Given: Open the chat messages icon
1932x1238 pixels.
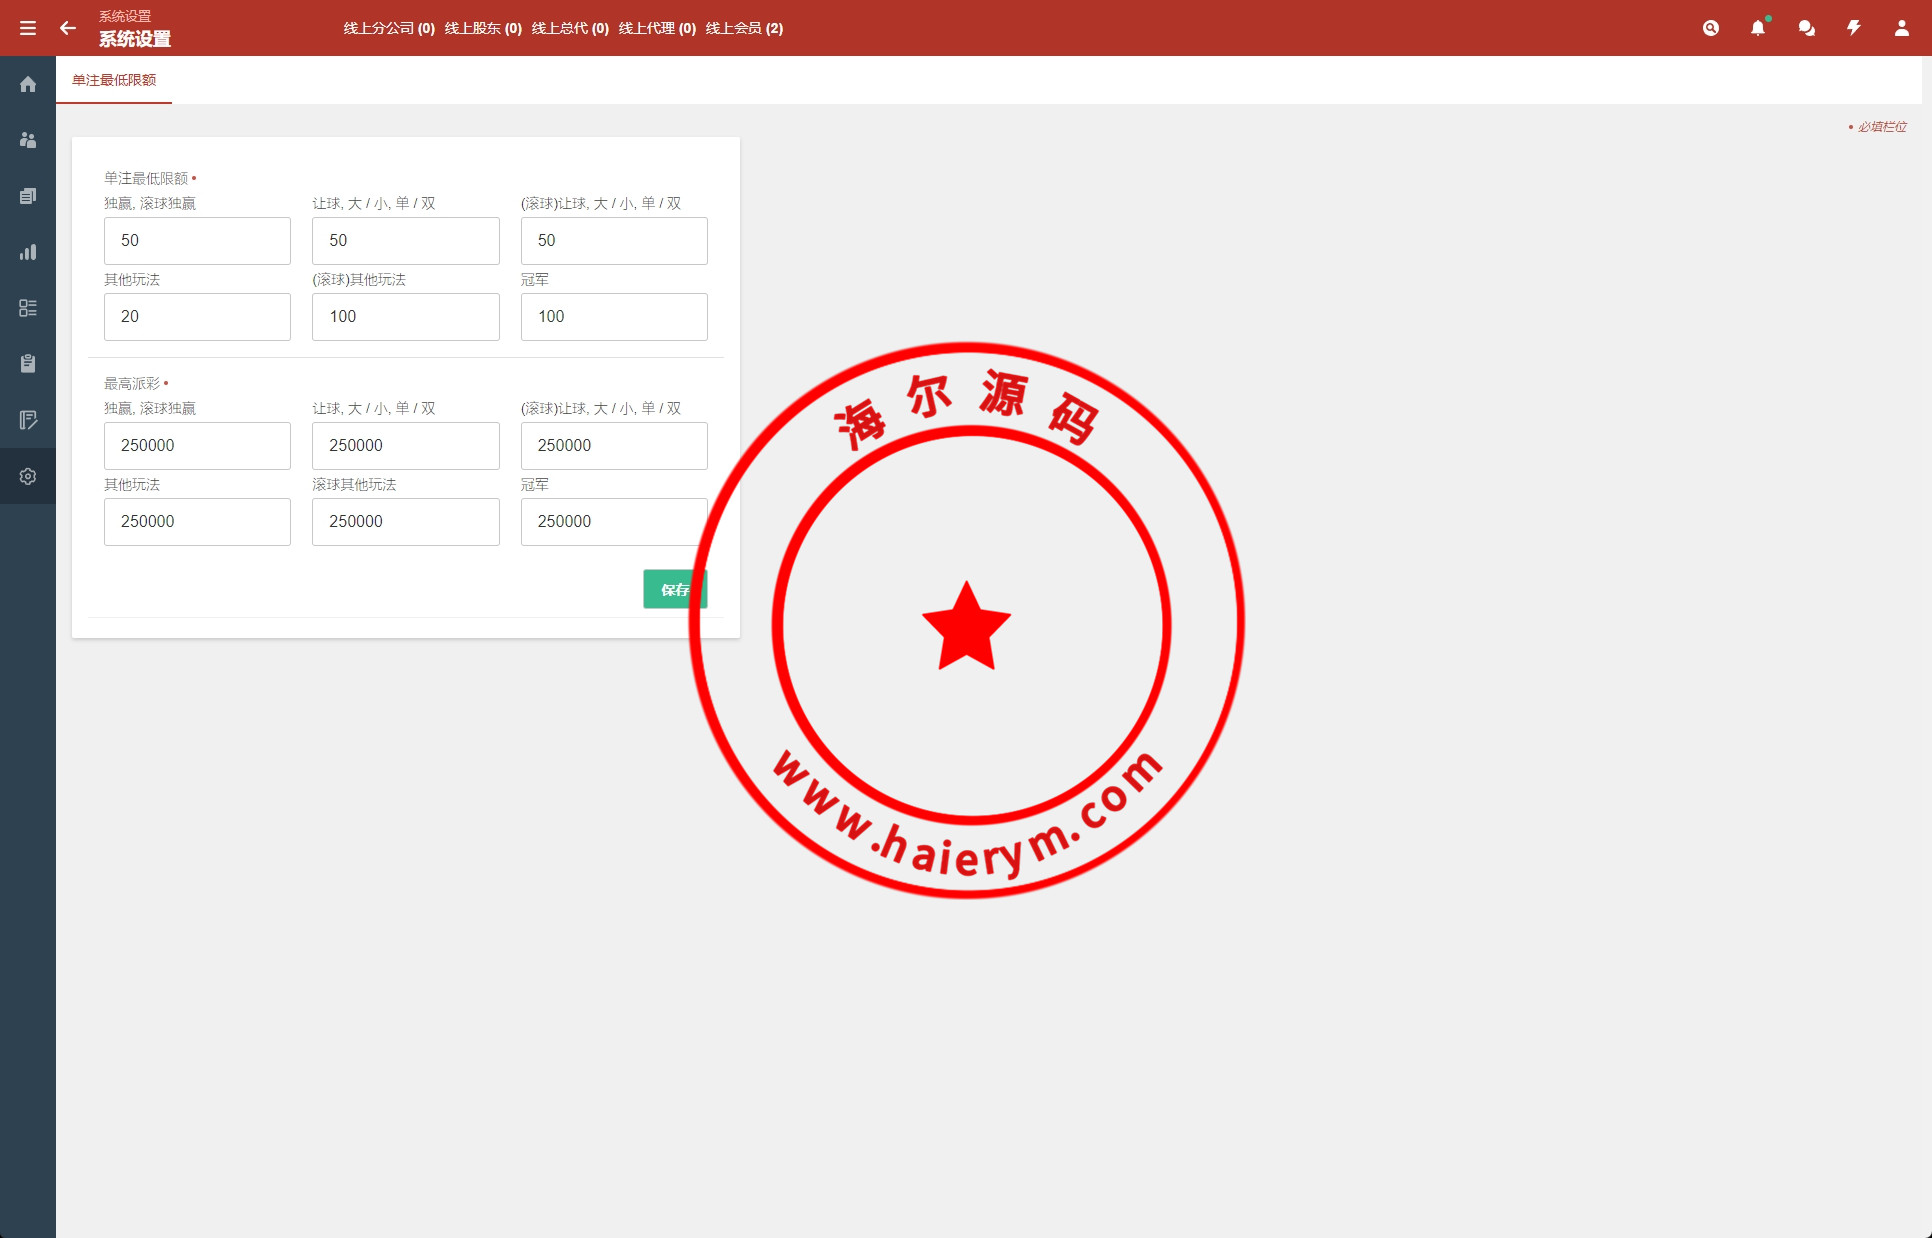Looking at the screenshot, I should click(1806, 28).
